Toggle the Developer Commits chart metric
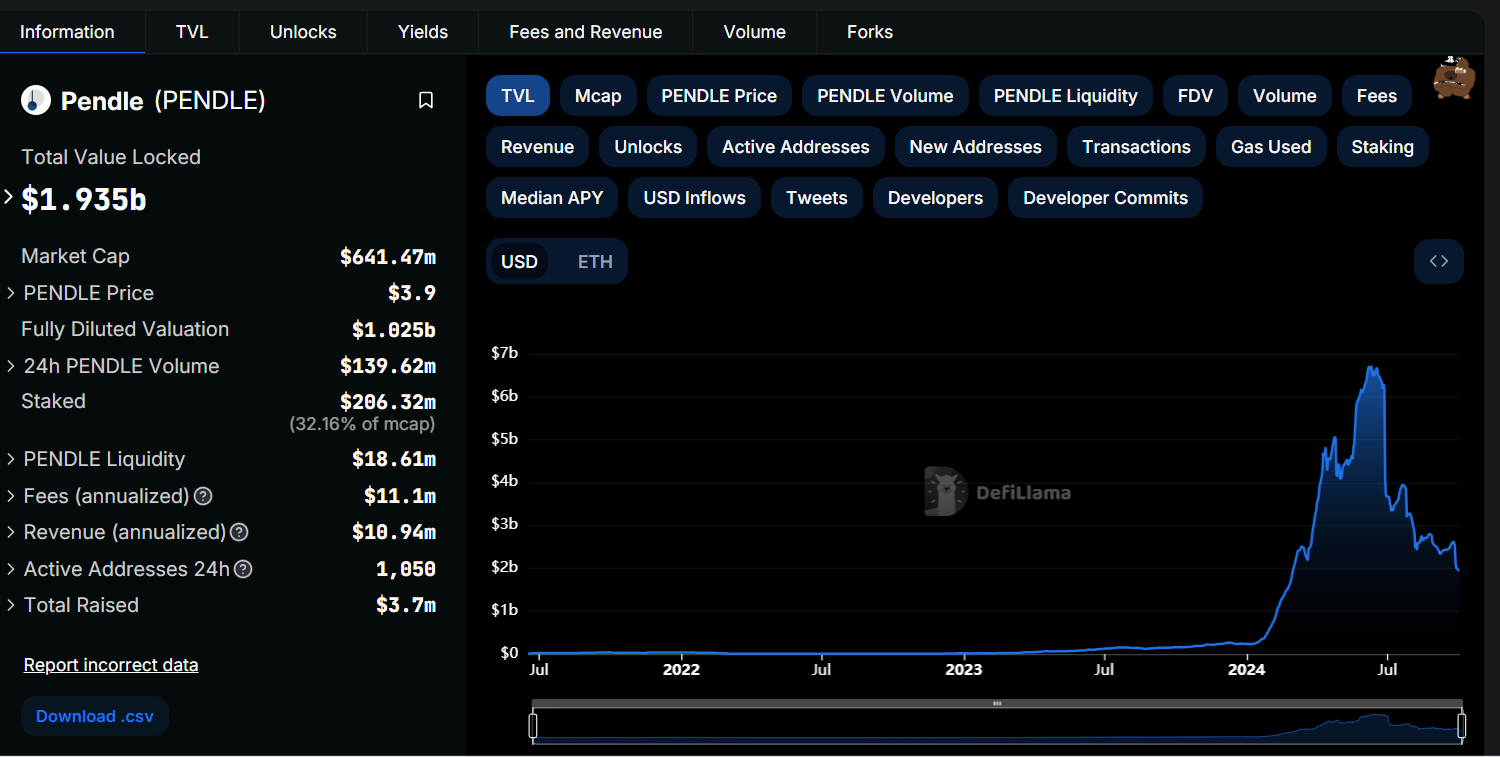The width and height of the screenshot is (1500, 757). coord(1105,198)
